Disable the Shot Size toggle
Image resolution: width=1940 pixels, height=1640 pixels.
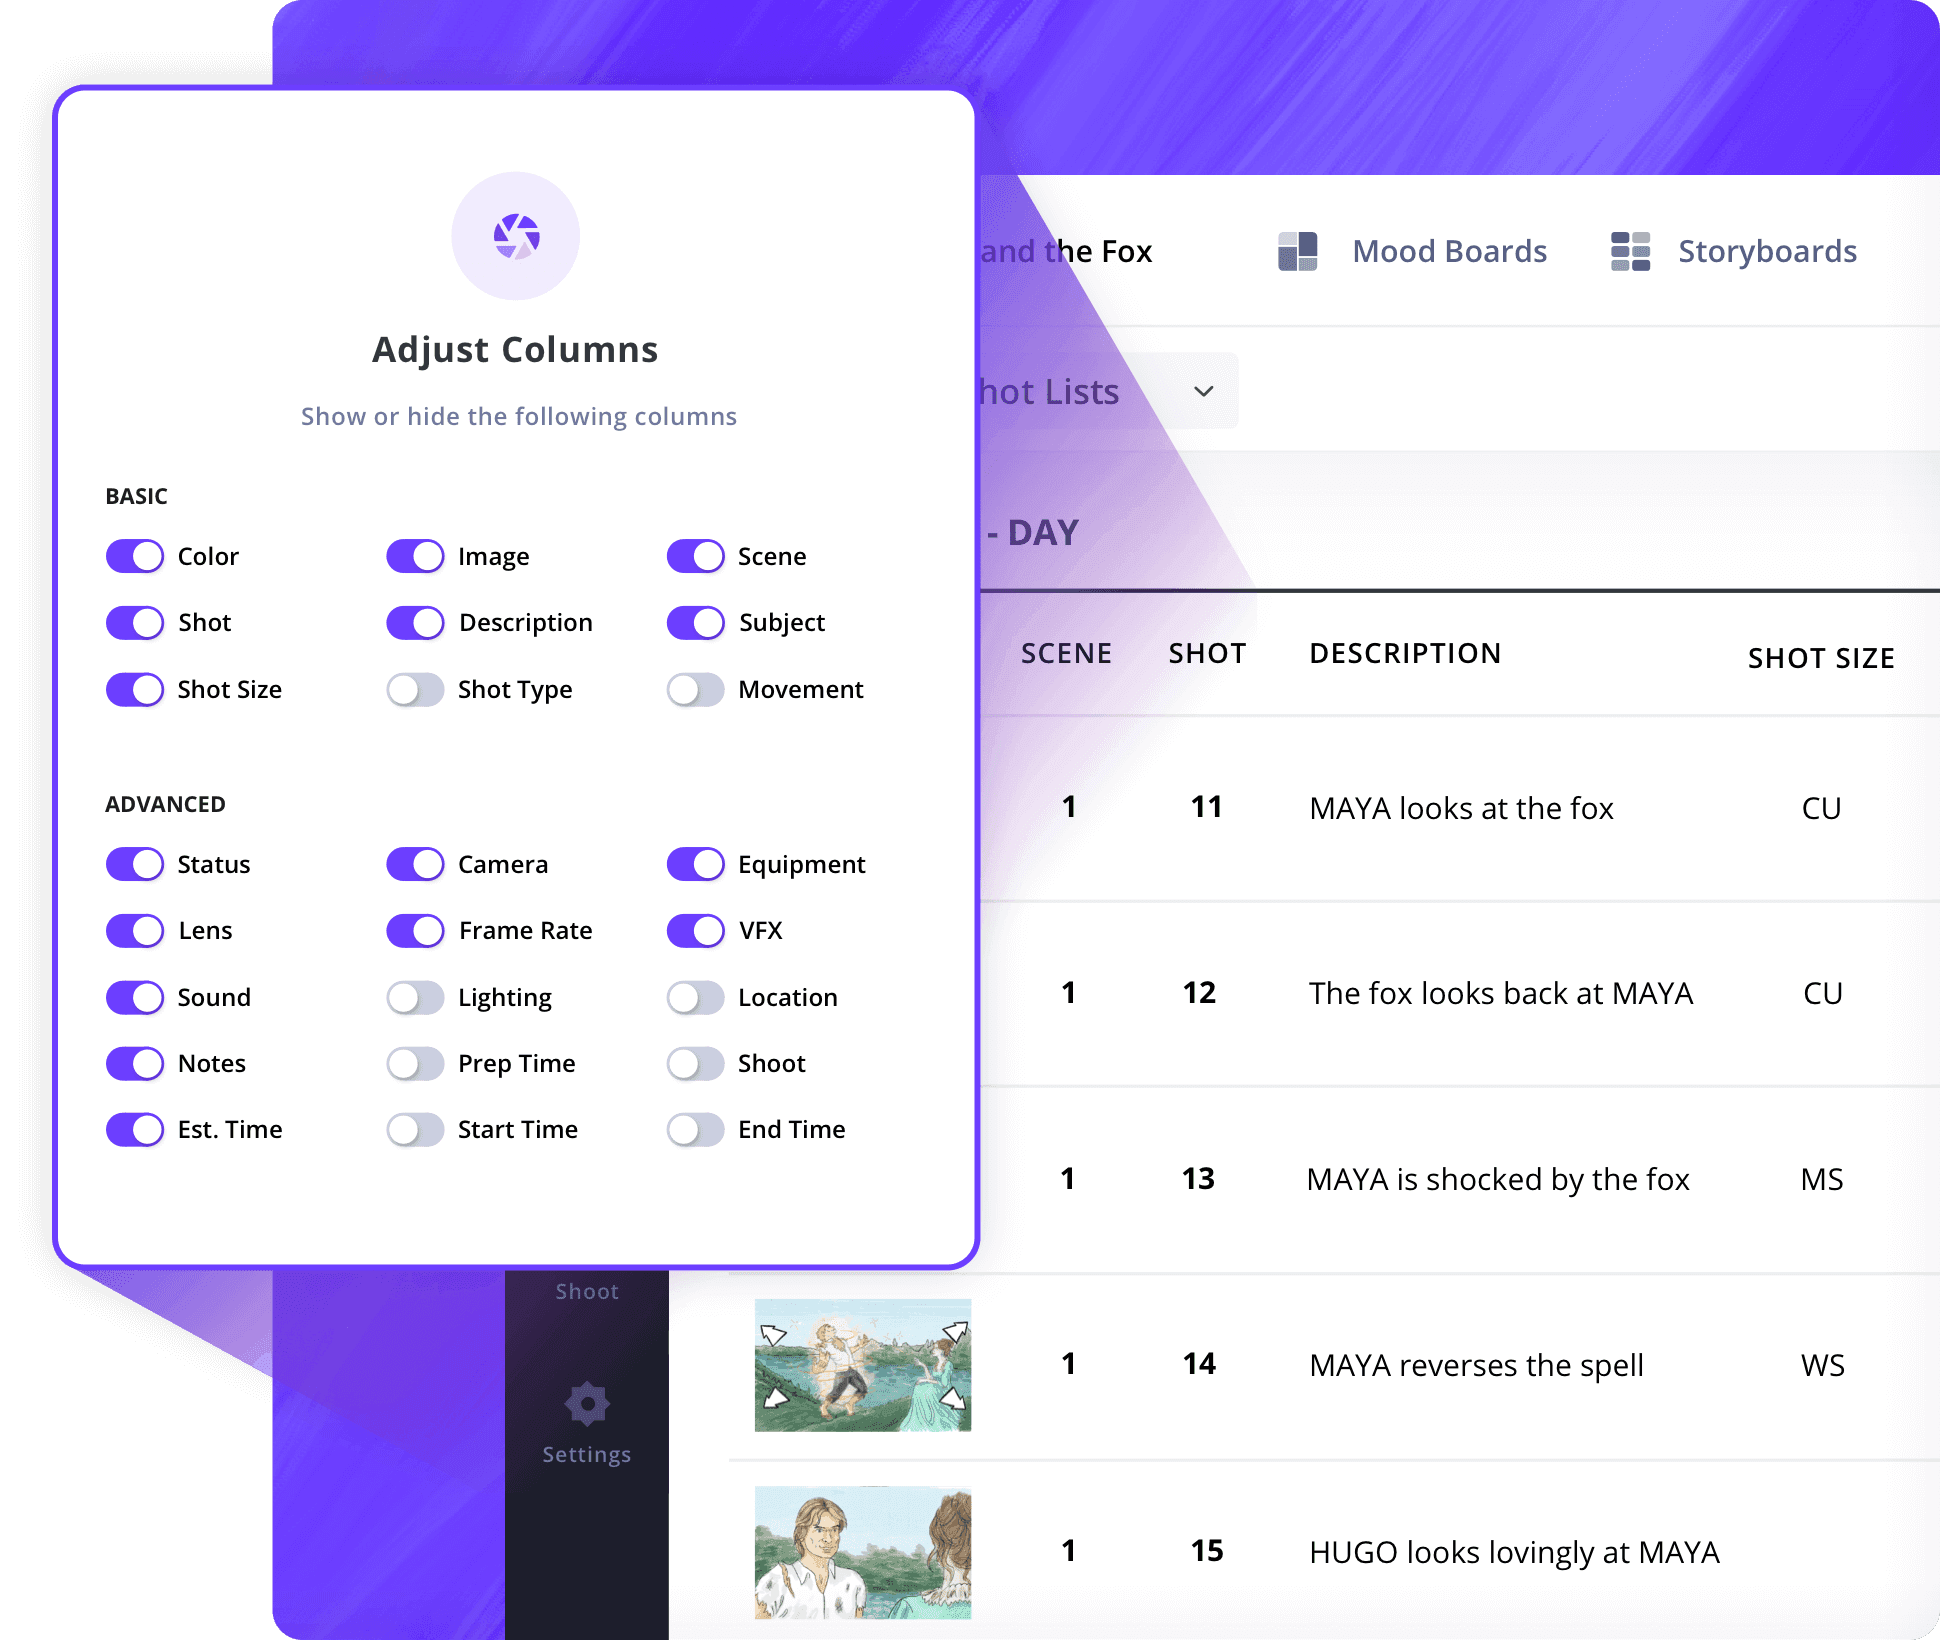[x=135, y=689]
